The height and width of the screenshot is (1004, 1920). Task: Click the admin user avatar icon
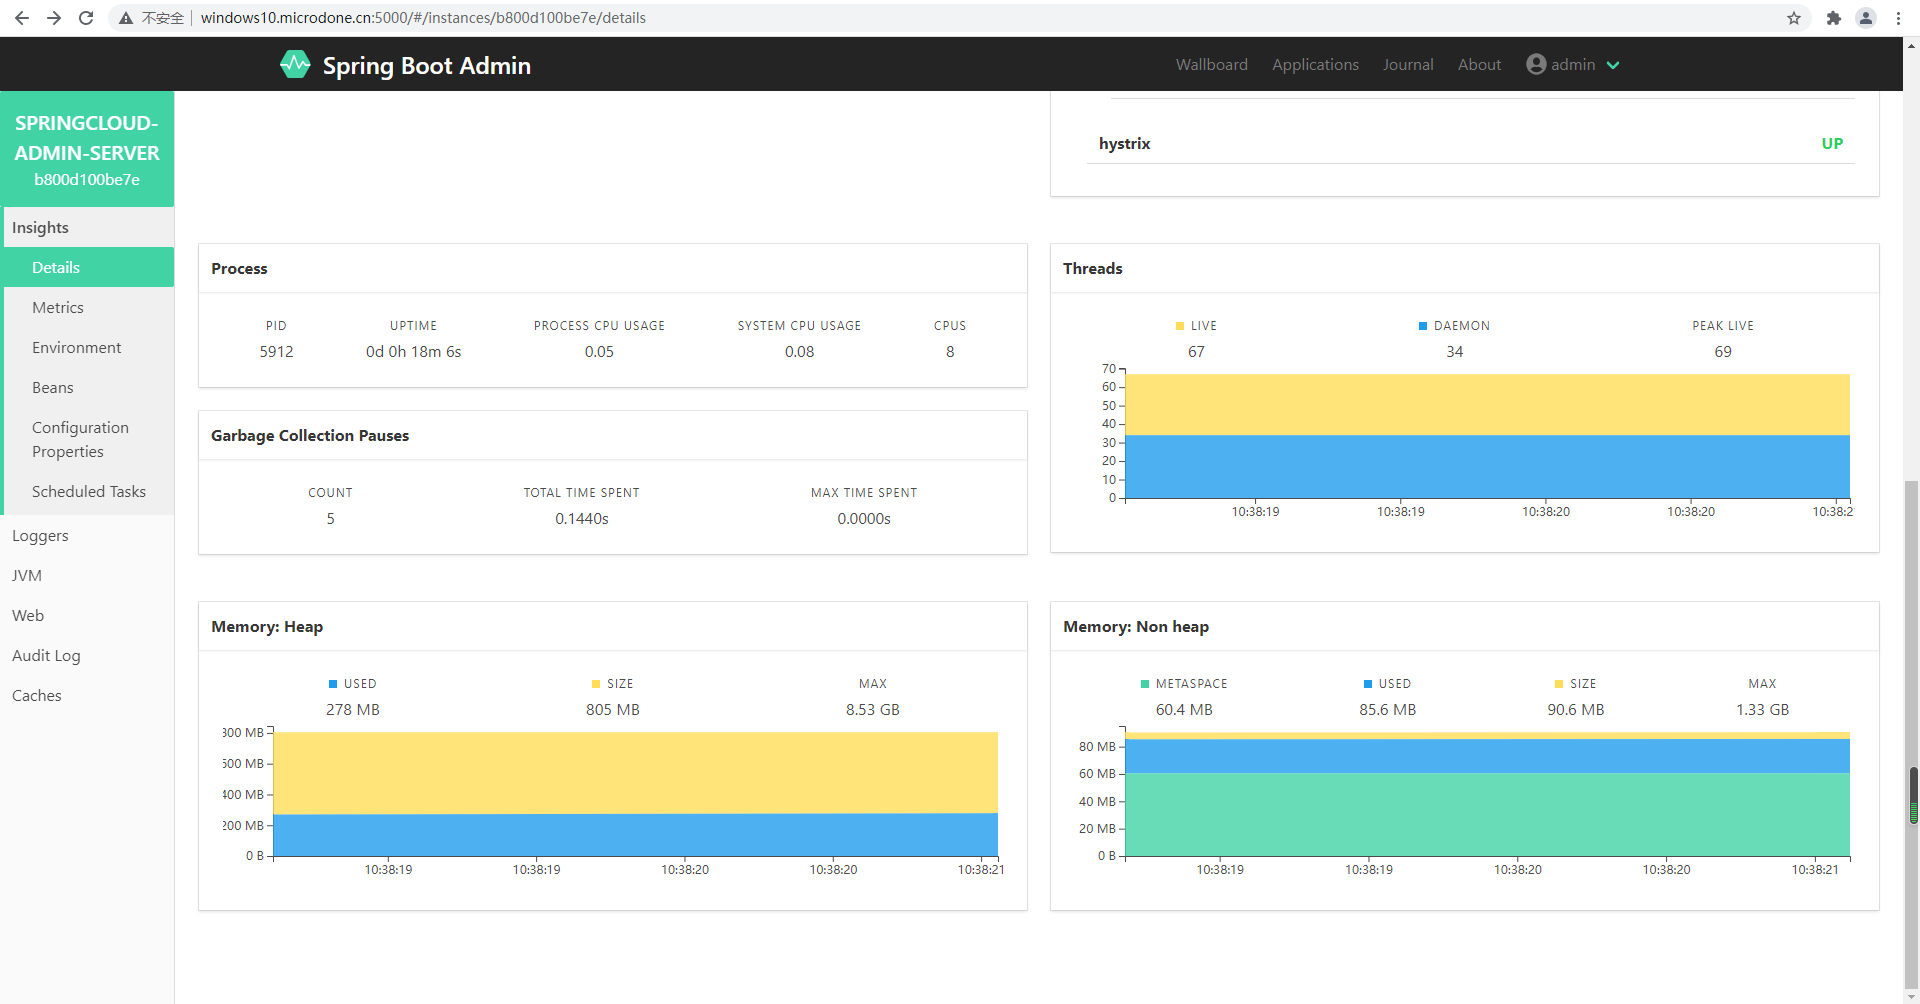1536,64
